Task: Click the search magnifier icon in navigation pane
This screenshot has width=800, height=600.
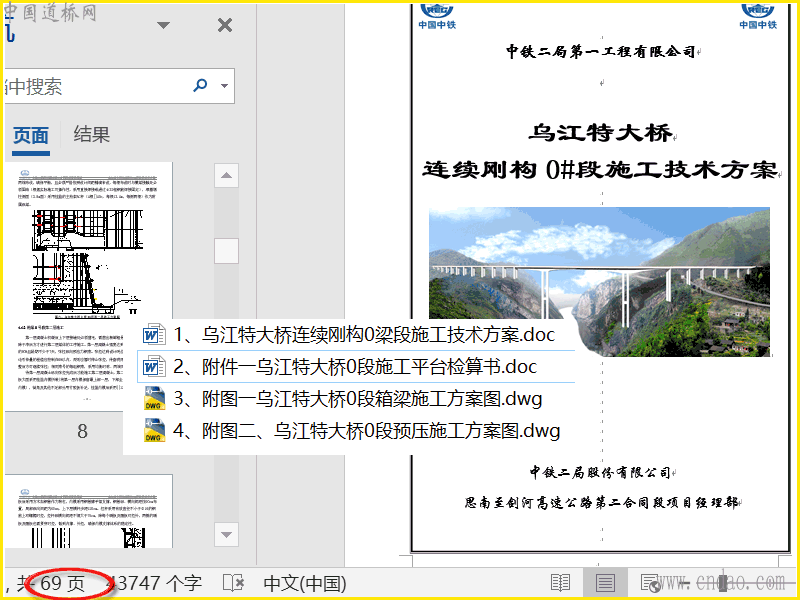Action: click(x=200, y=85)
